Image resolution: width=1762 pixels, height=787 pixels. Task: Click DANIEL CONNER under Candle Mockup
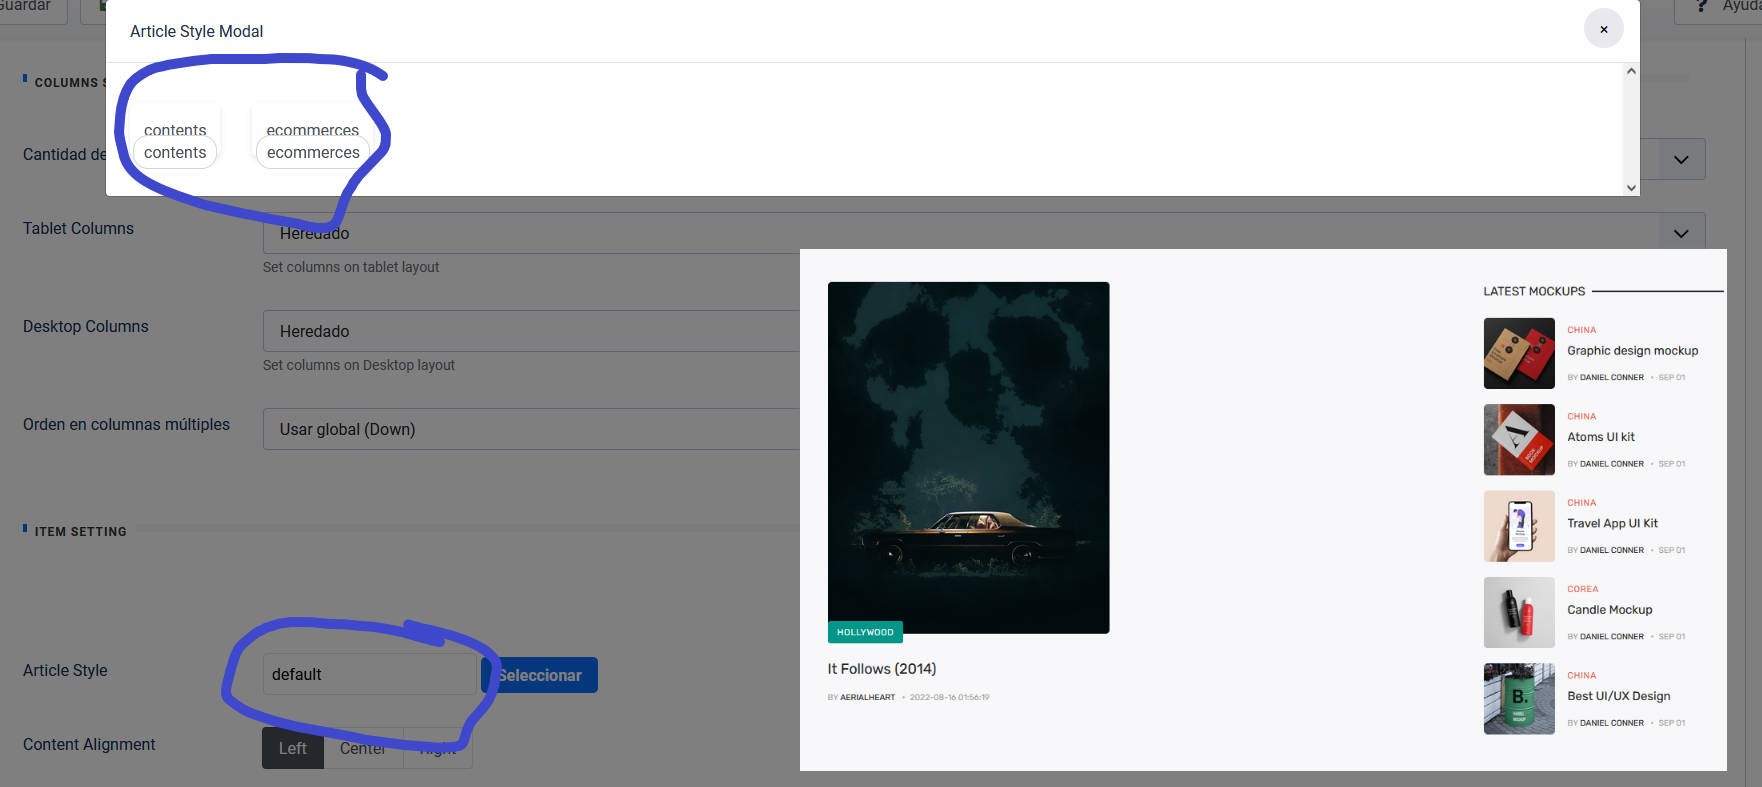click(x=1612, y=637)
